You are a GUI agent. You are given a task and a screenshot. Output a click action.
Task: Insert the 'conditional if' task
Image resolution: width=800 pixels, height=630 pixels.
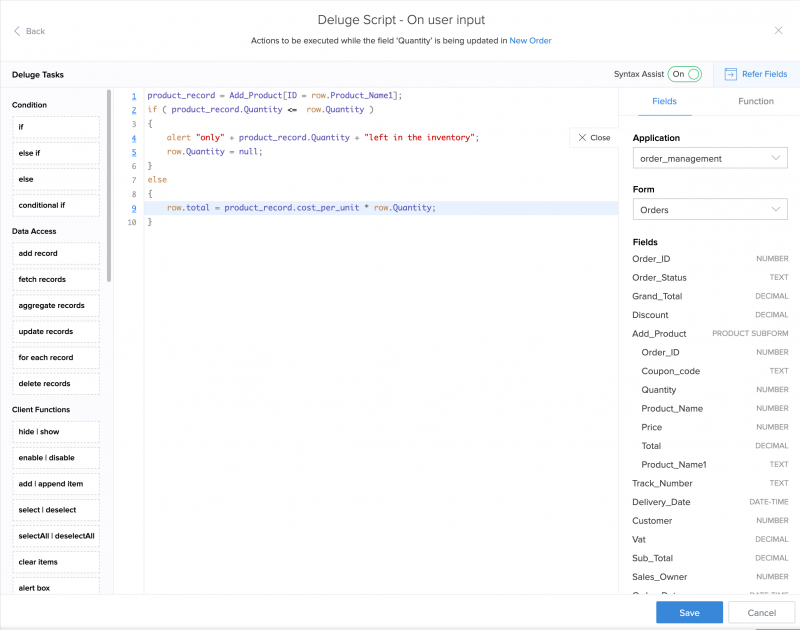coord(56,205)
